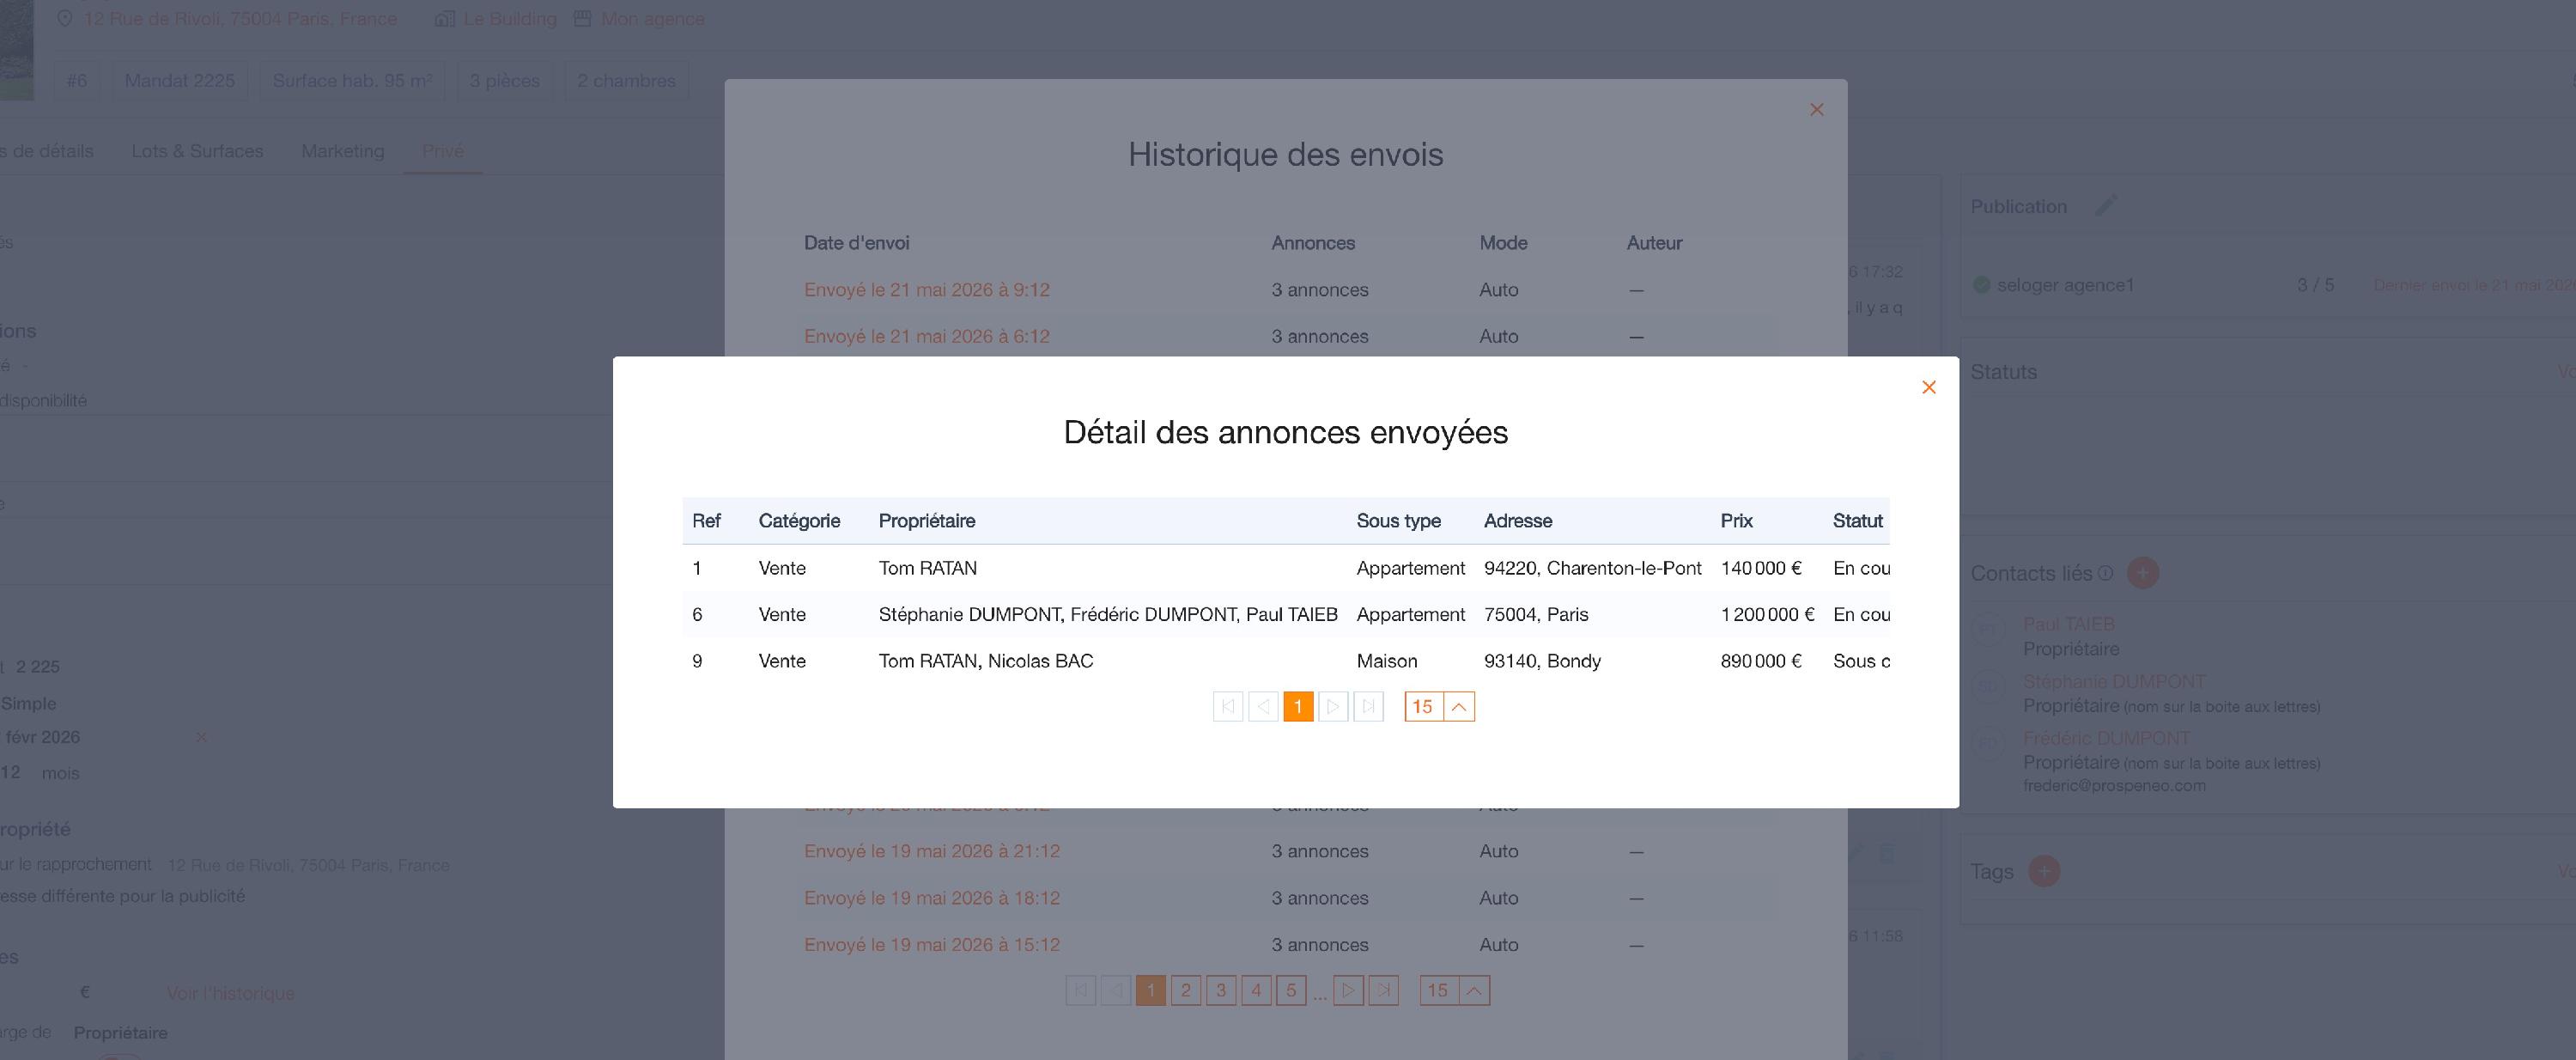
Task: Open the Mon agence link
Action: pyautogui.click(x=652, y=19)
